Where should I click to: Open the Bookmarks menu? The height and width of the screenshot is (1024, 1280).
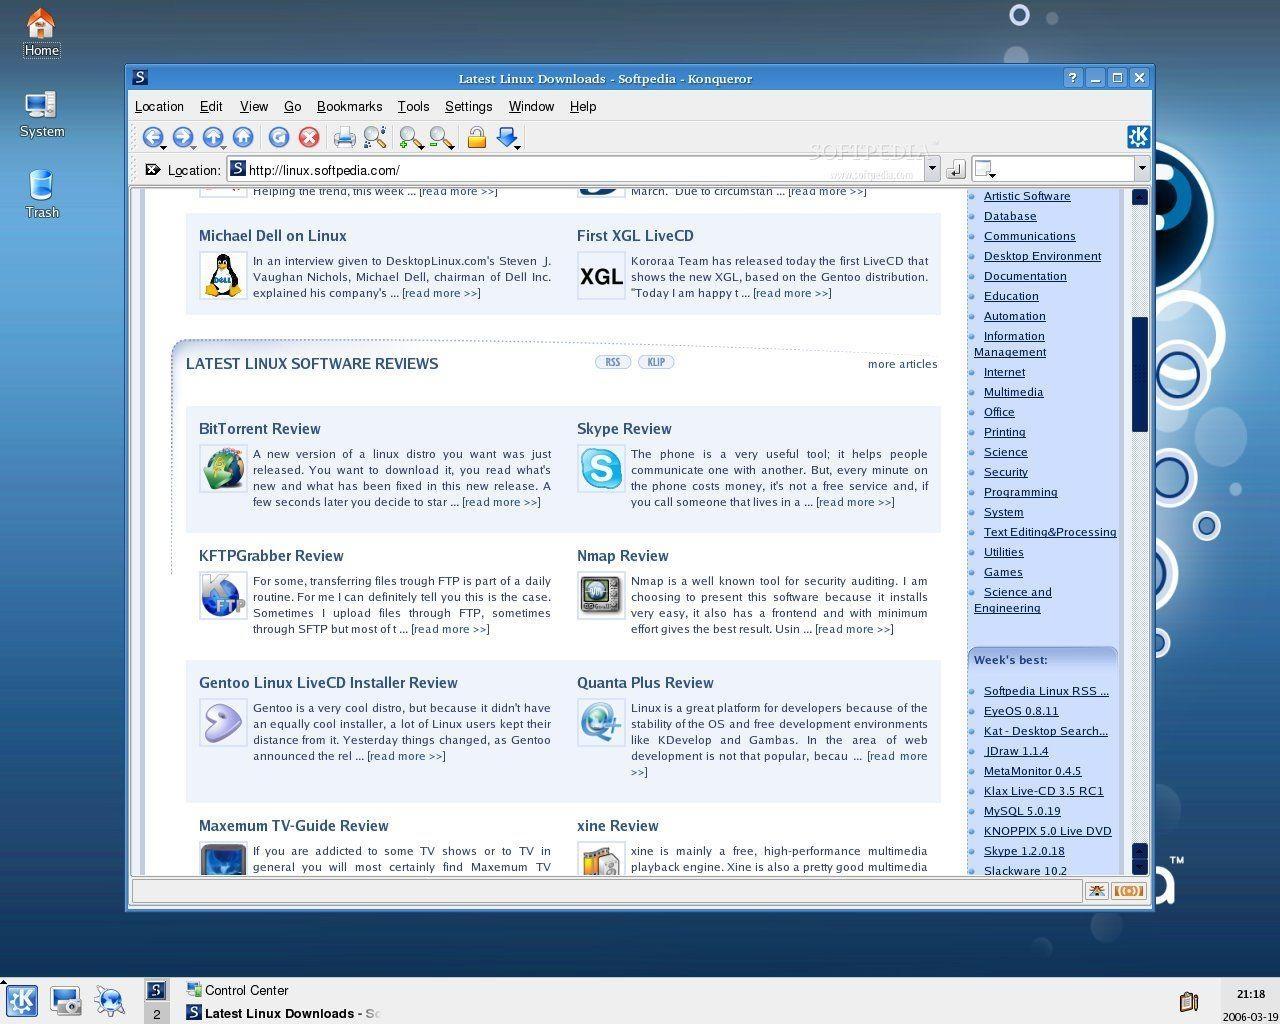[x=349, y=107]
